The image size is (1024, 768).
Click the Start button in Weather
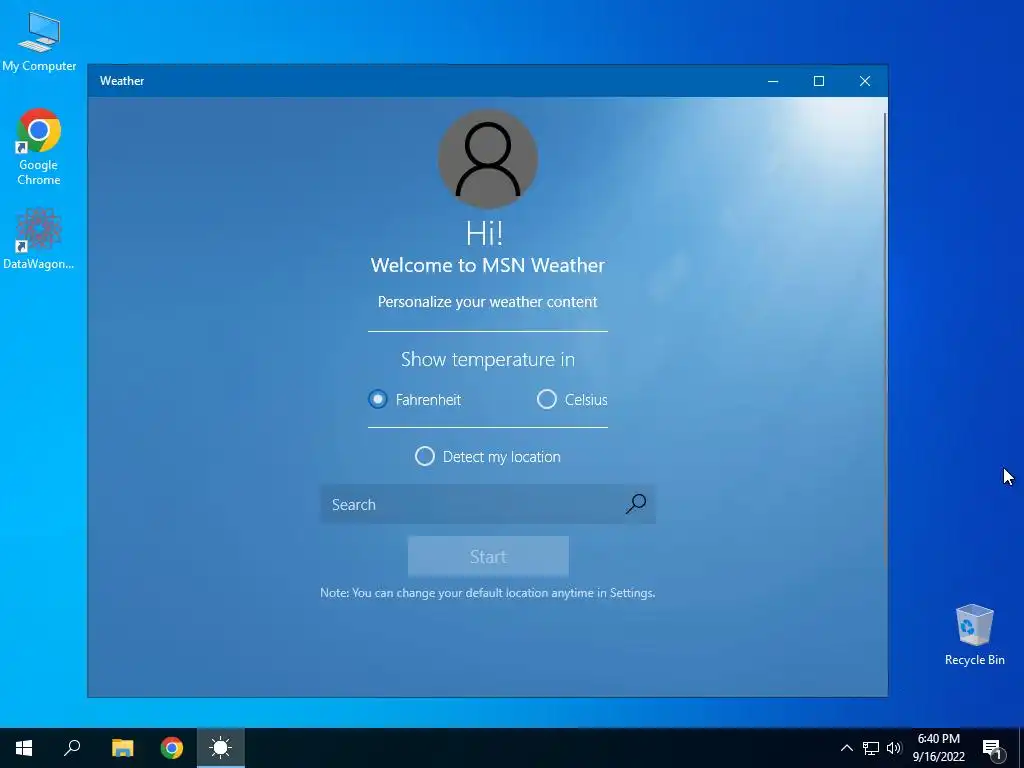[x=488, y=556]
